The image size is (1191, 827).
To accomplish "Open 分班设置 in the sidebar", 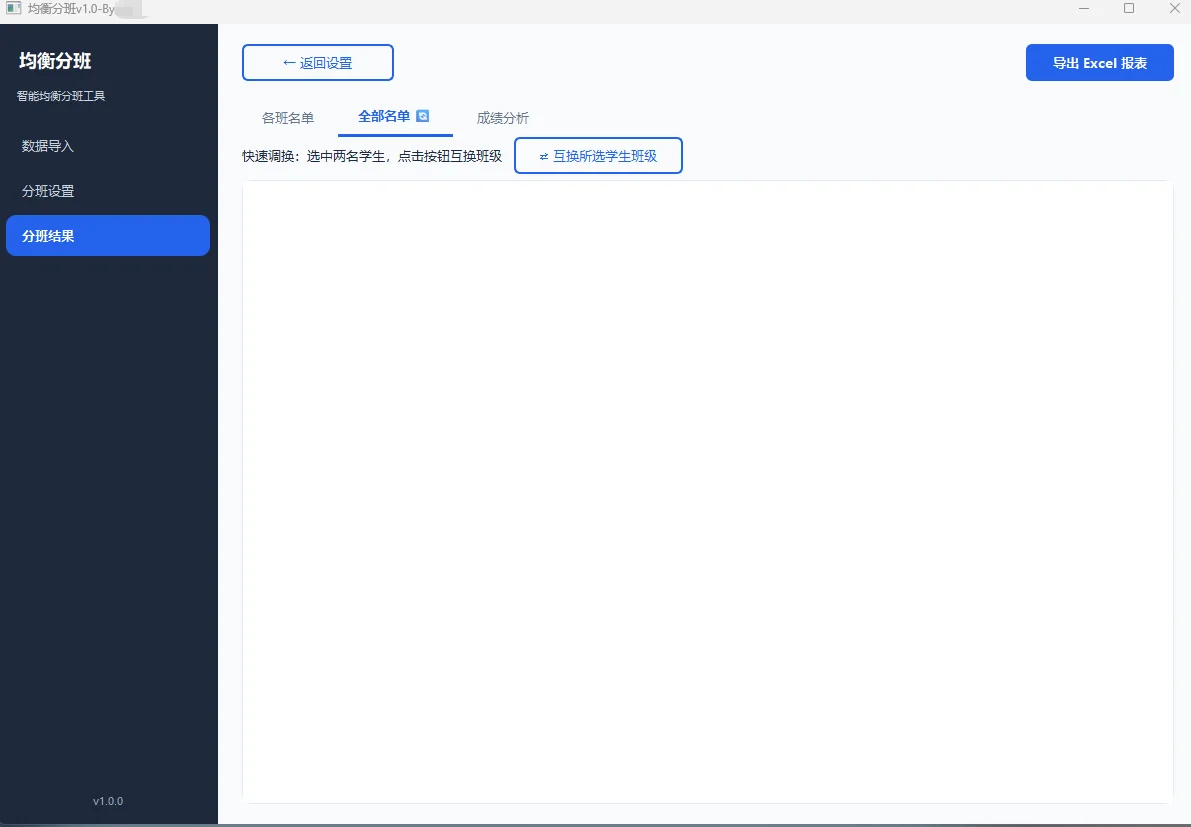I will tap(108, 191).
